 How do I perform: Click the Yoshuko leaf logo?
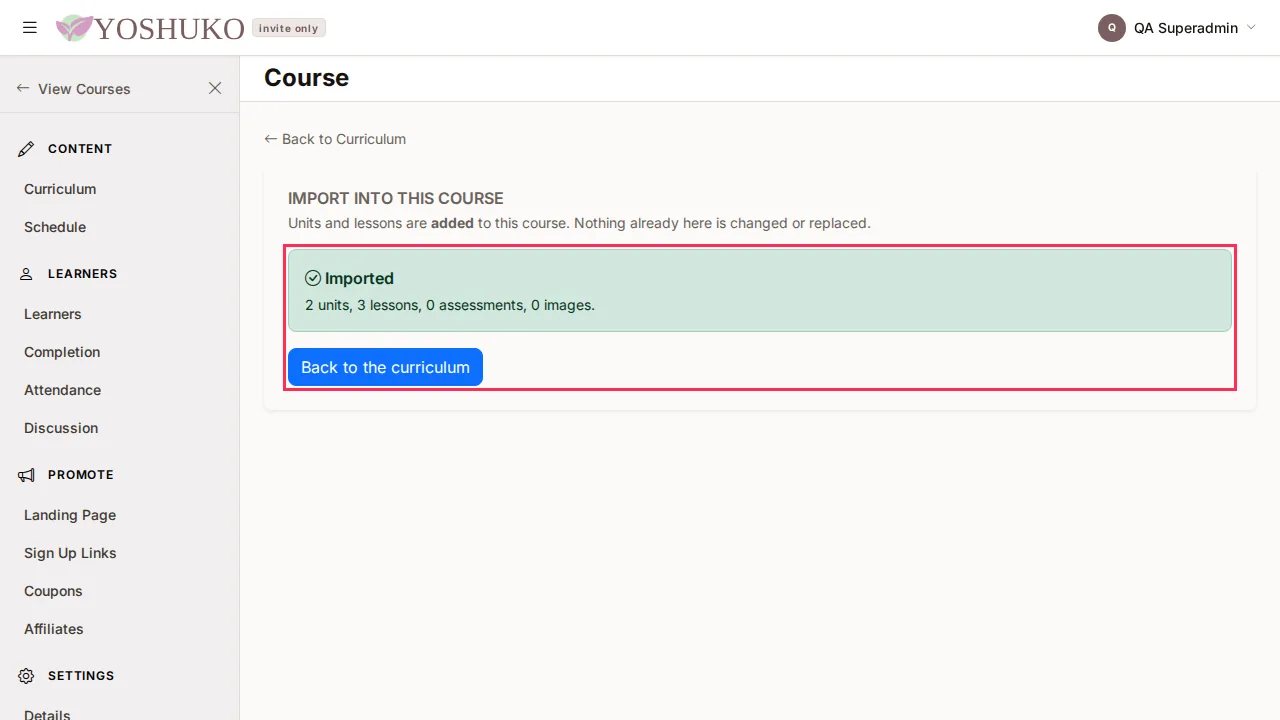tap(74, 28)
